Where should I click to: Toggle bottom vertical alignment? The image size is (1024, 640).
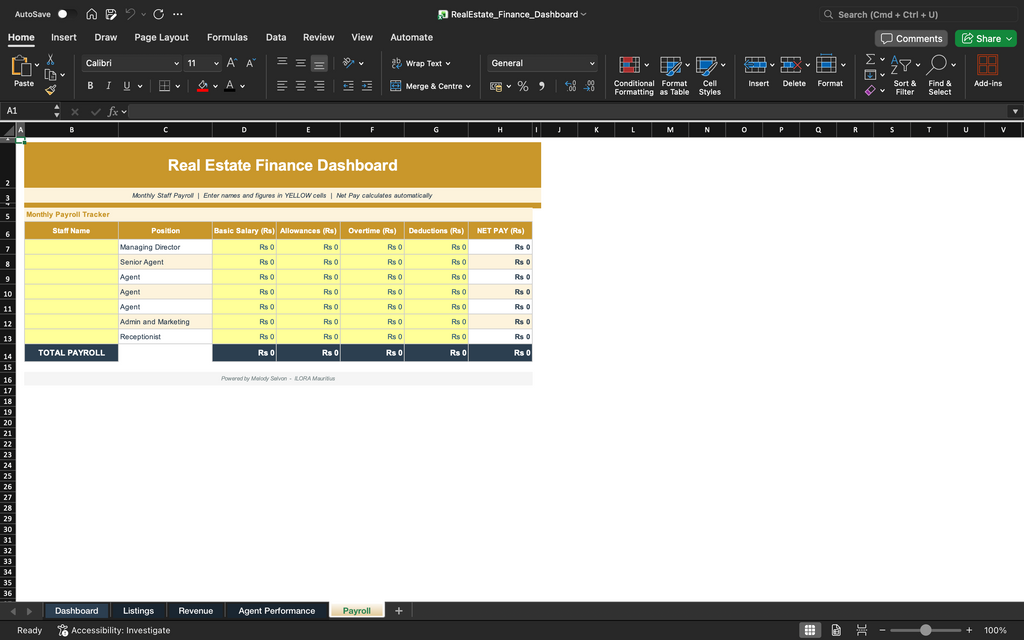click(319, 63)
